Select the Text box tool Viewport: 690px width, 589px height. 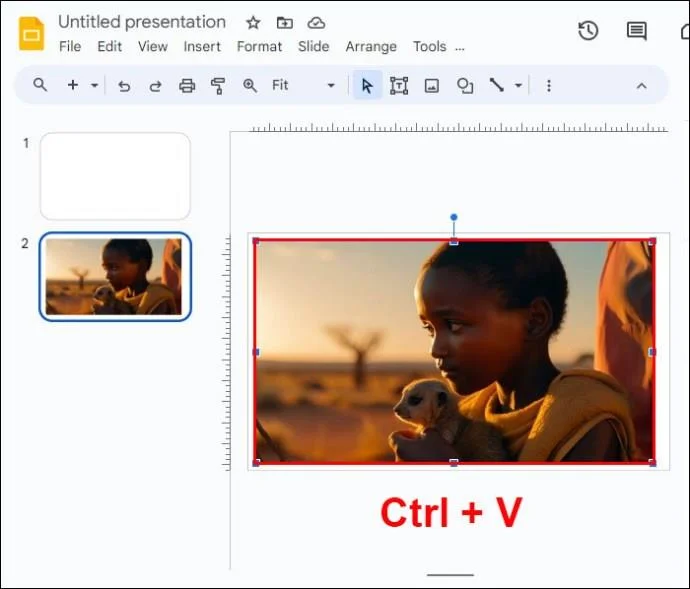click(x=399, y=85)
